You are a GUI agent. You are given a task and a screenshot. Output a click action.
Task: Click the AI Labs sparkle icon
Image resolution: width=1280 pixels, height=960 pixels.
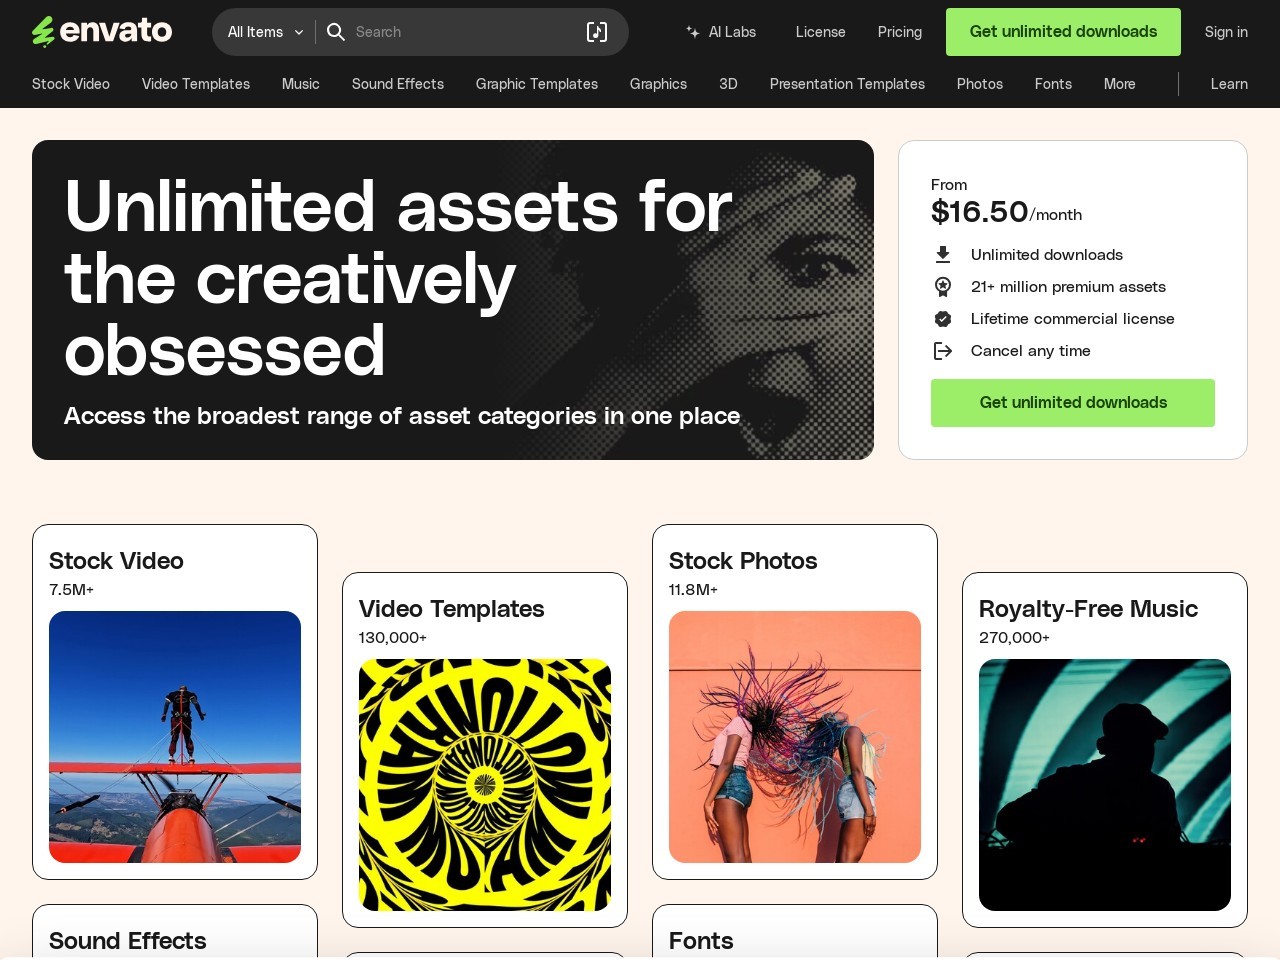(x=693, y=32)
